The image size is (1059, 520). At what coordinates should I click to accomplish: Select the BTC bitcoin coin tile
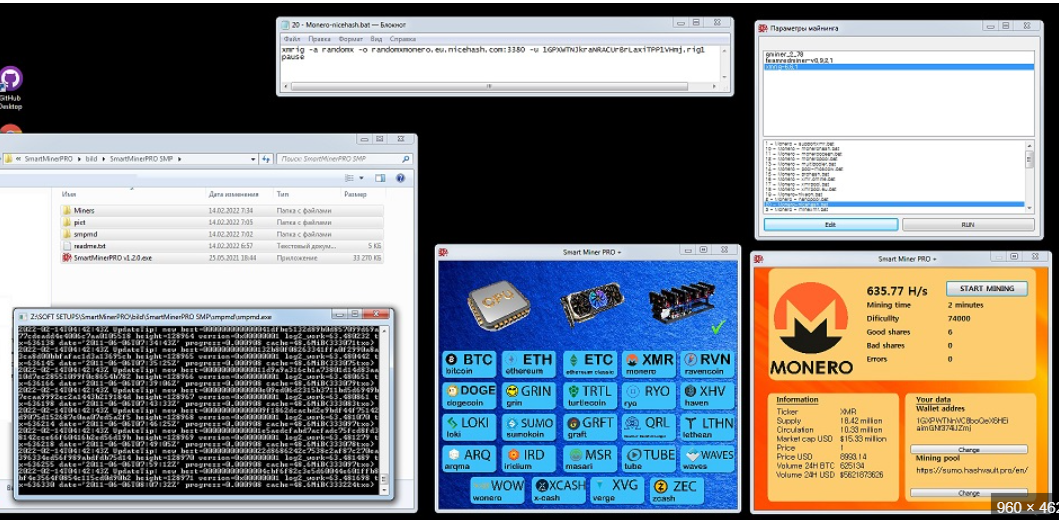469,364
